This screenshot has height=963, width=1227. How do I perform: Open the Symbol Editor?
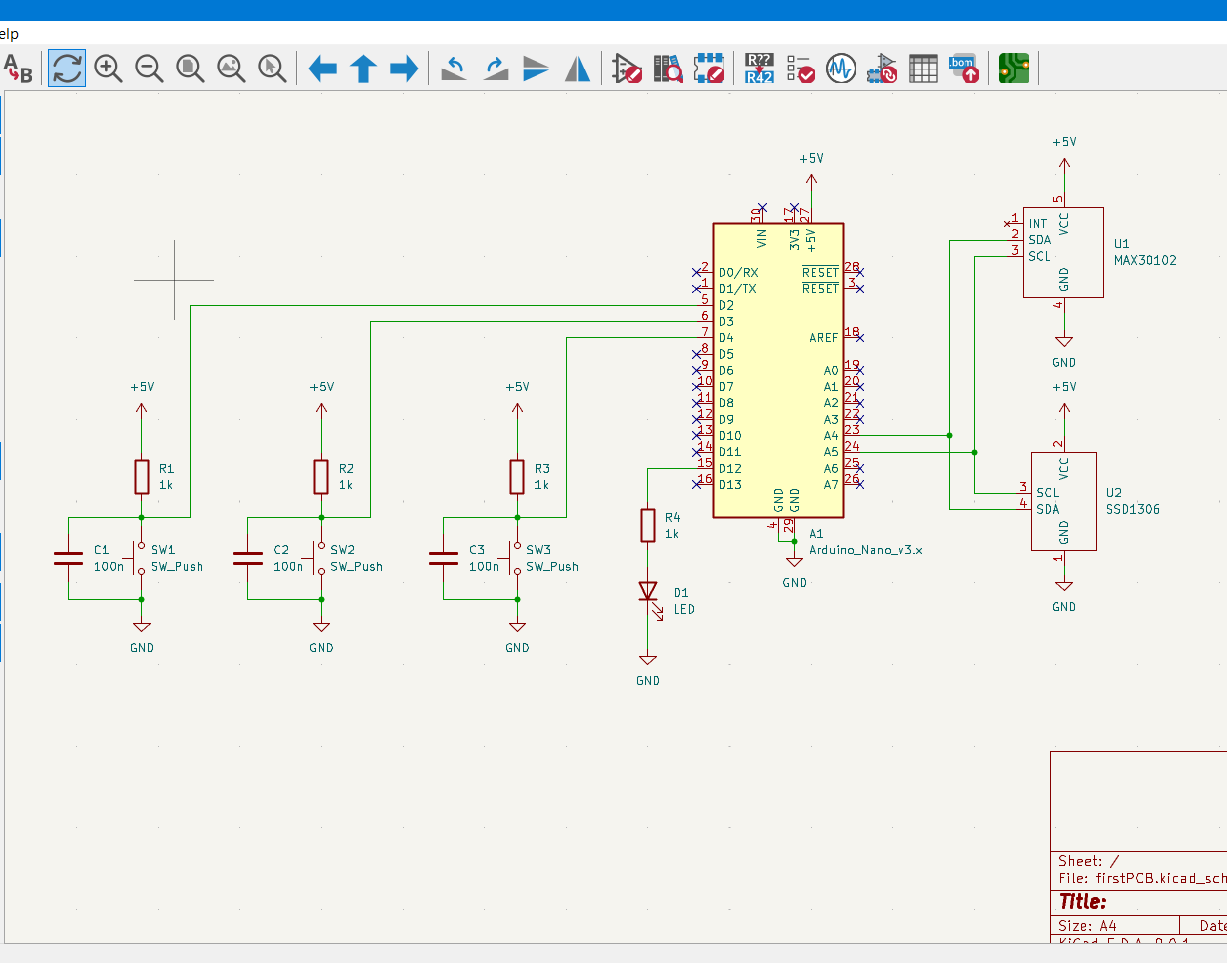click(627, 69)
